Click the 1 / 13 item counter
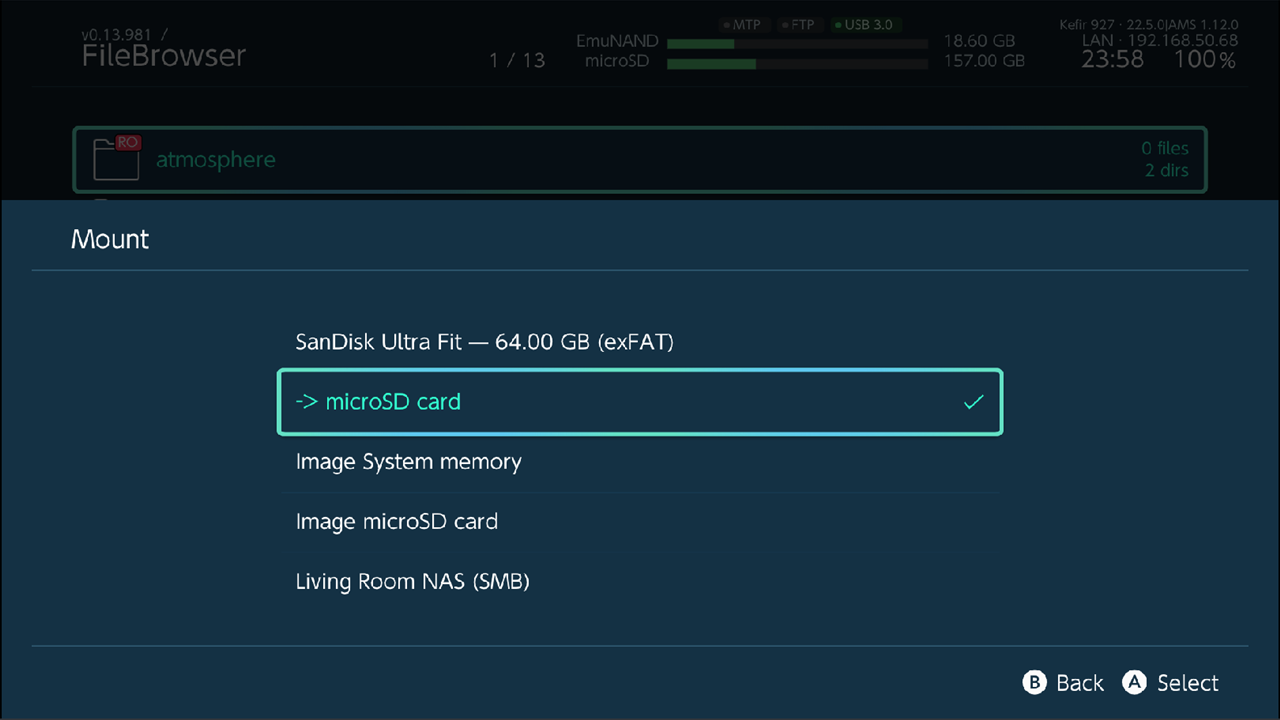 pyautogui.click(x=517, y=60)
